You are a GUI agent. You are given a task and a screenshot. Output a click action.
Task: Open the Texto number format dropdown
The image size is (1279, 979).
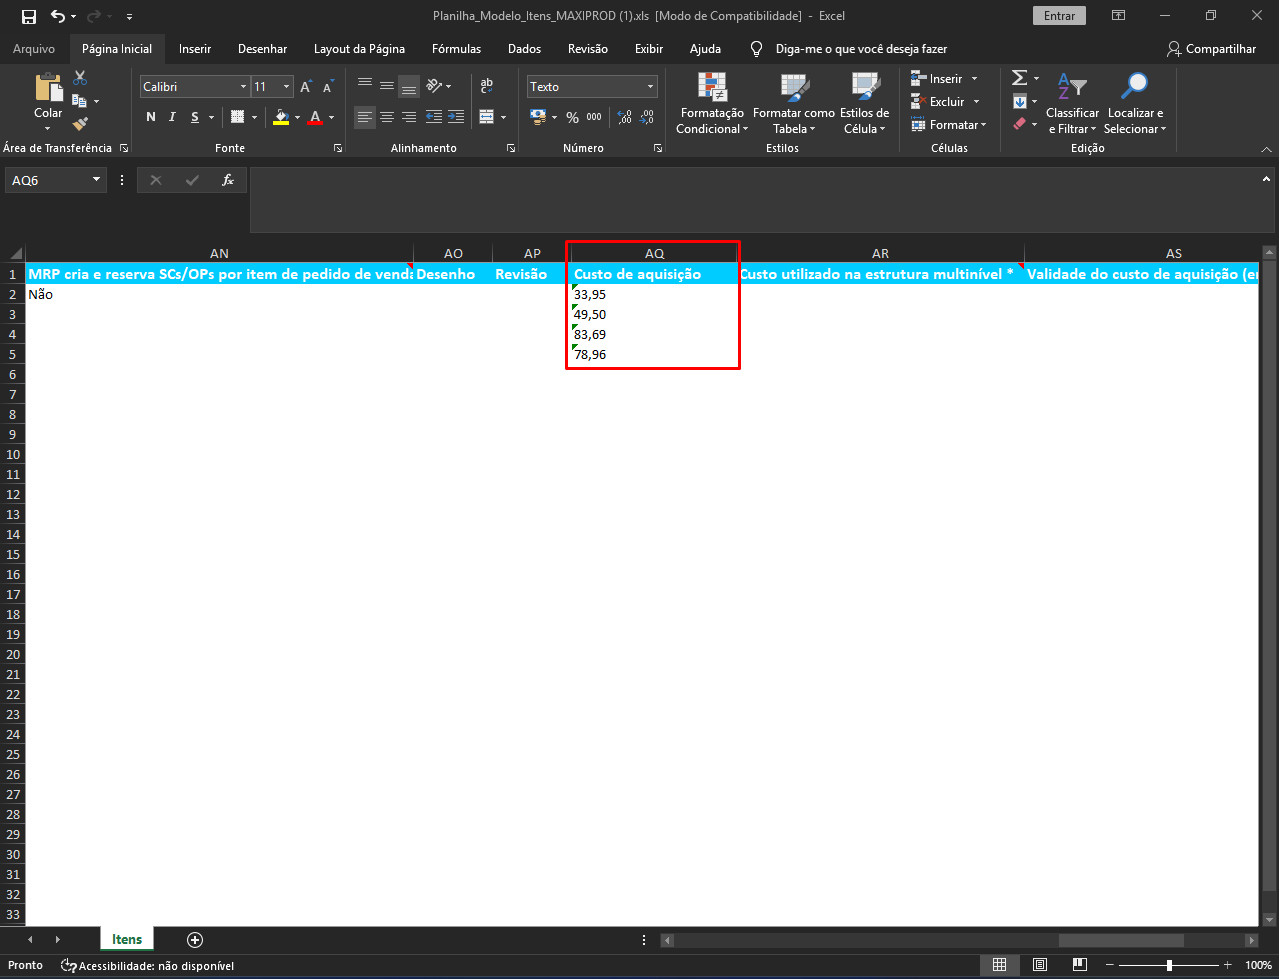(x=650, y=87)
